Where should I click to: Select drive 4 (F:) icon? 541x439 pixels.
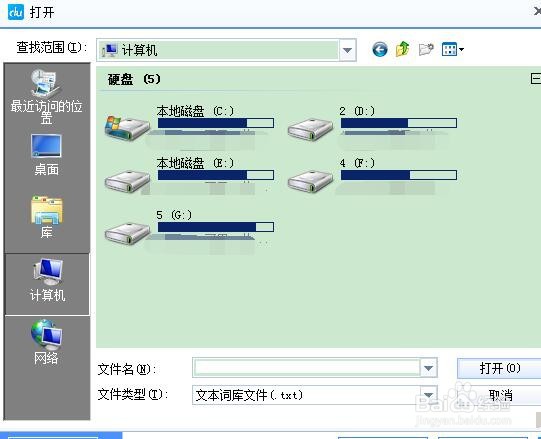(x=310, y=181)
